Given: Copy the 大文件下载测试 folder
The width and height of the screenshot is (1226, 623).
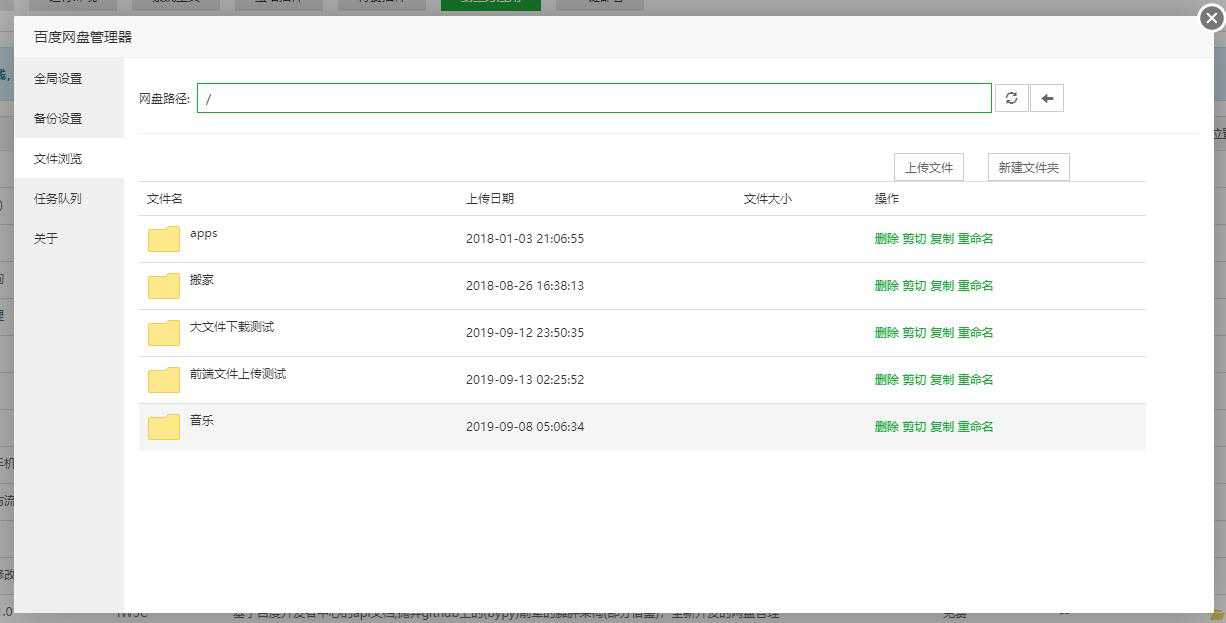Looking at the screenshot, I should [942, 333].
